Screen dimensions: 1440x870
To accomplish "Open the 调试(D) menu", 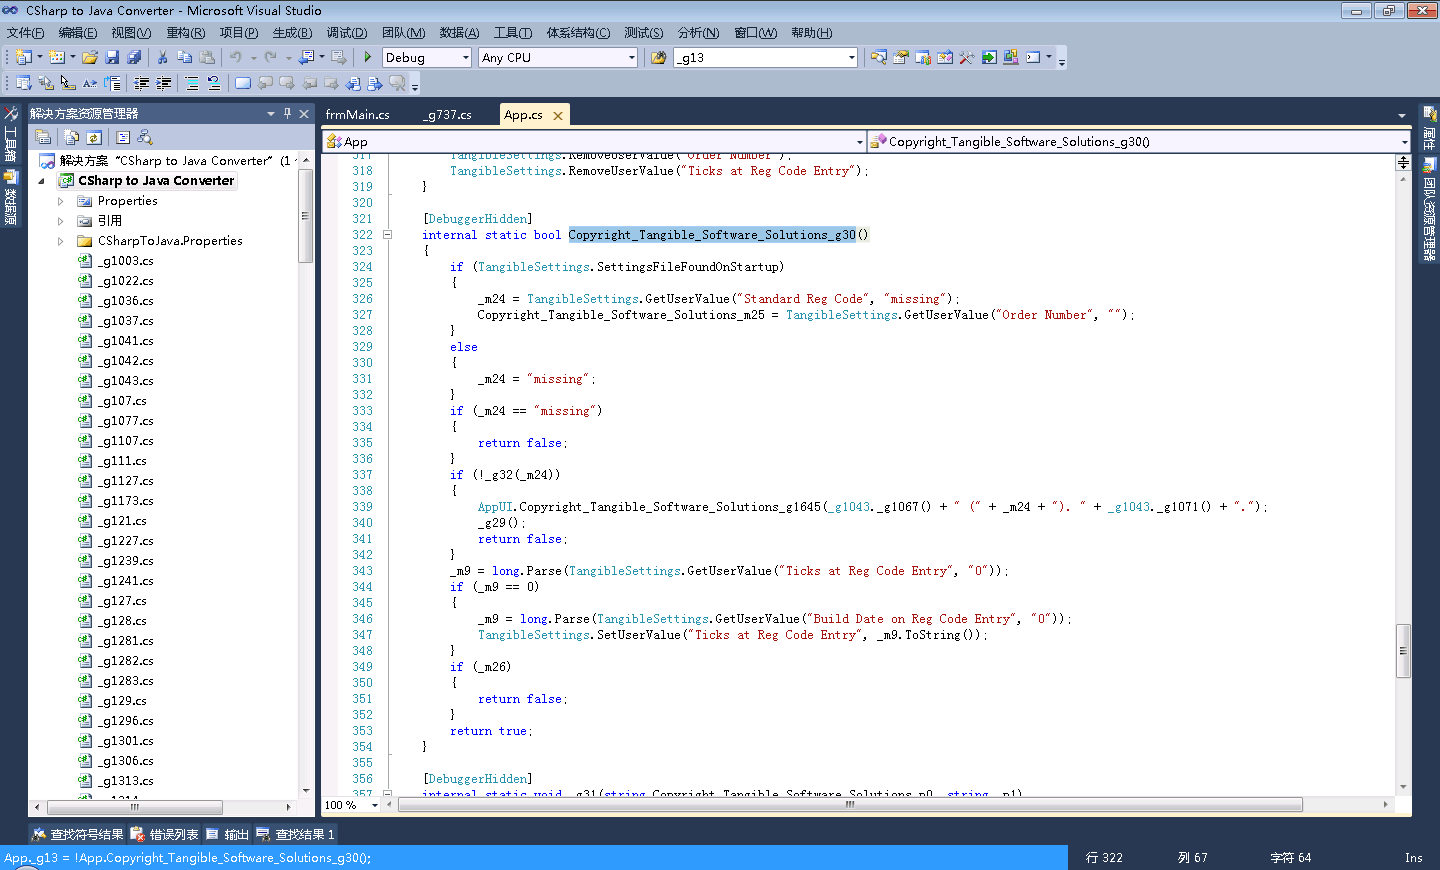I will coord(347,33).
